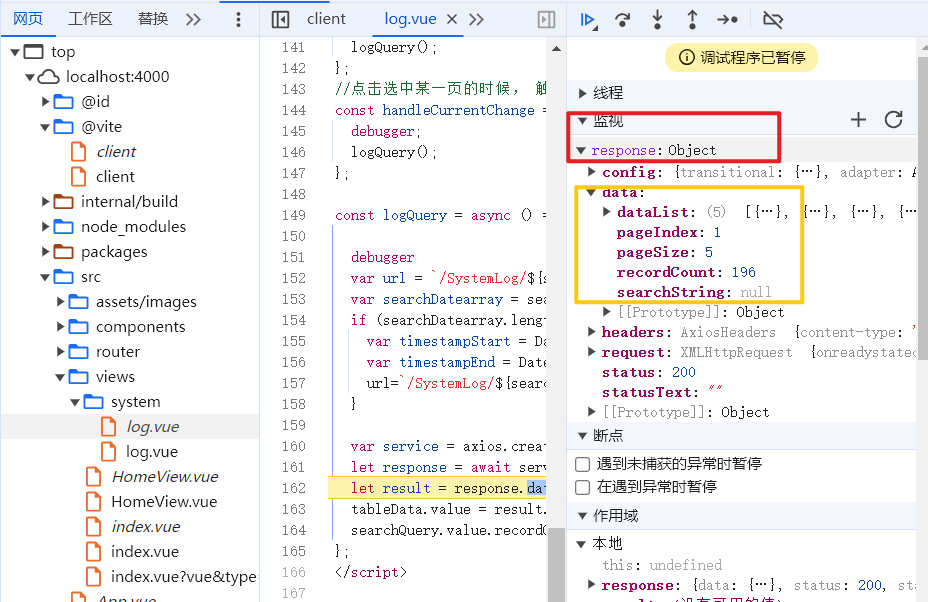Expand the components folder

(60, 327)
